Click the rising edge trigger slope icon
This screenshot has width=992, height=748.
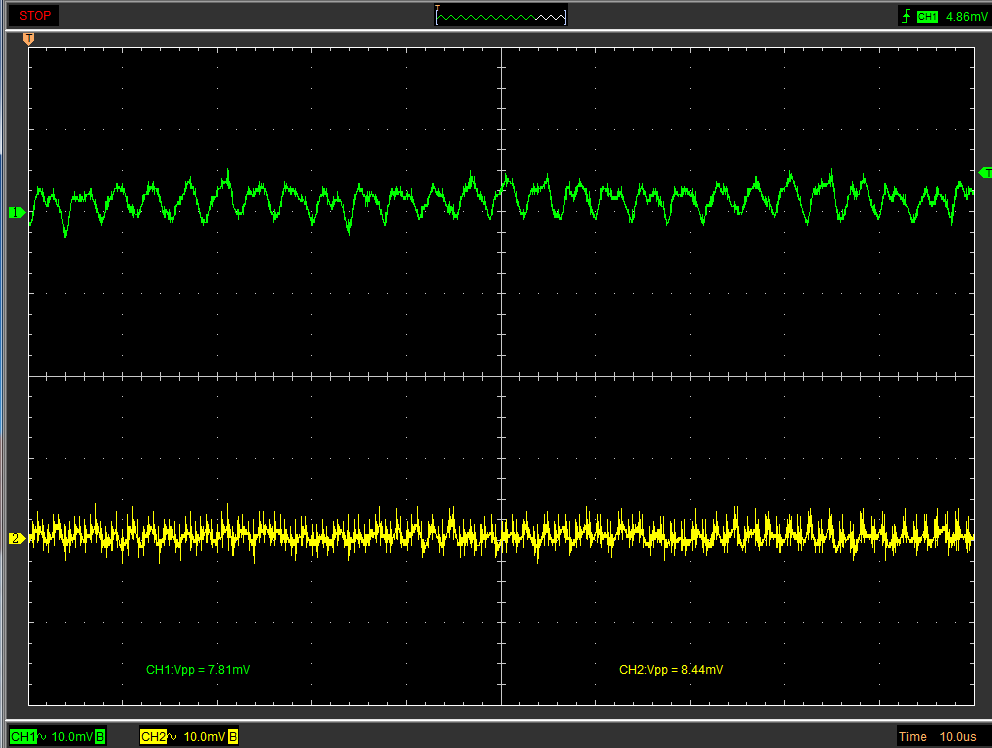click(906, 16)
